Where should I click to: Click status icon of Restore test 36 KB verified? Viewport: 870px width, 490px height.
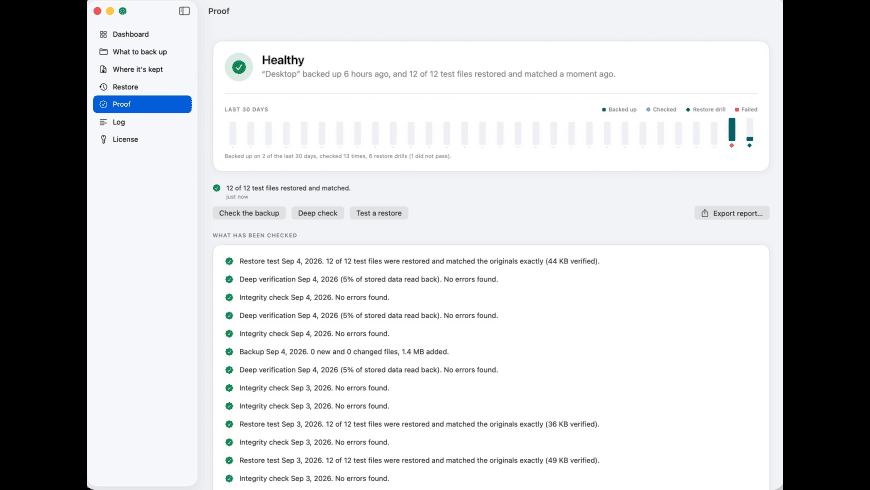(229, 425)
